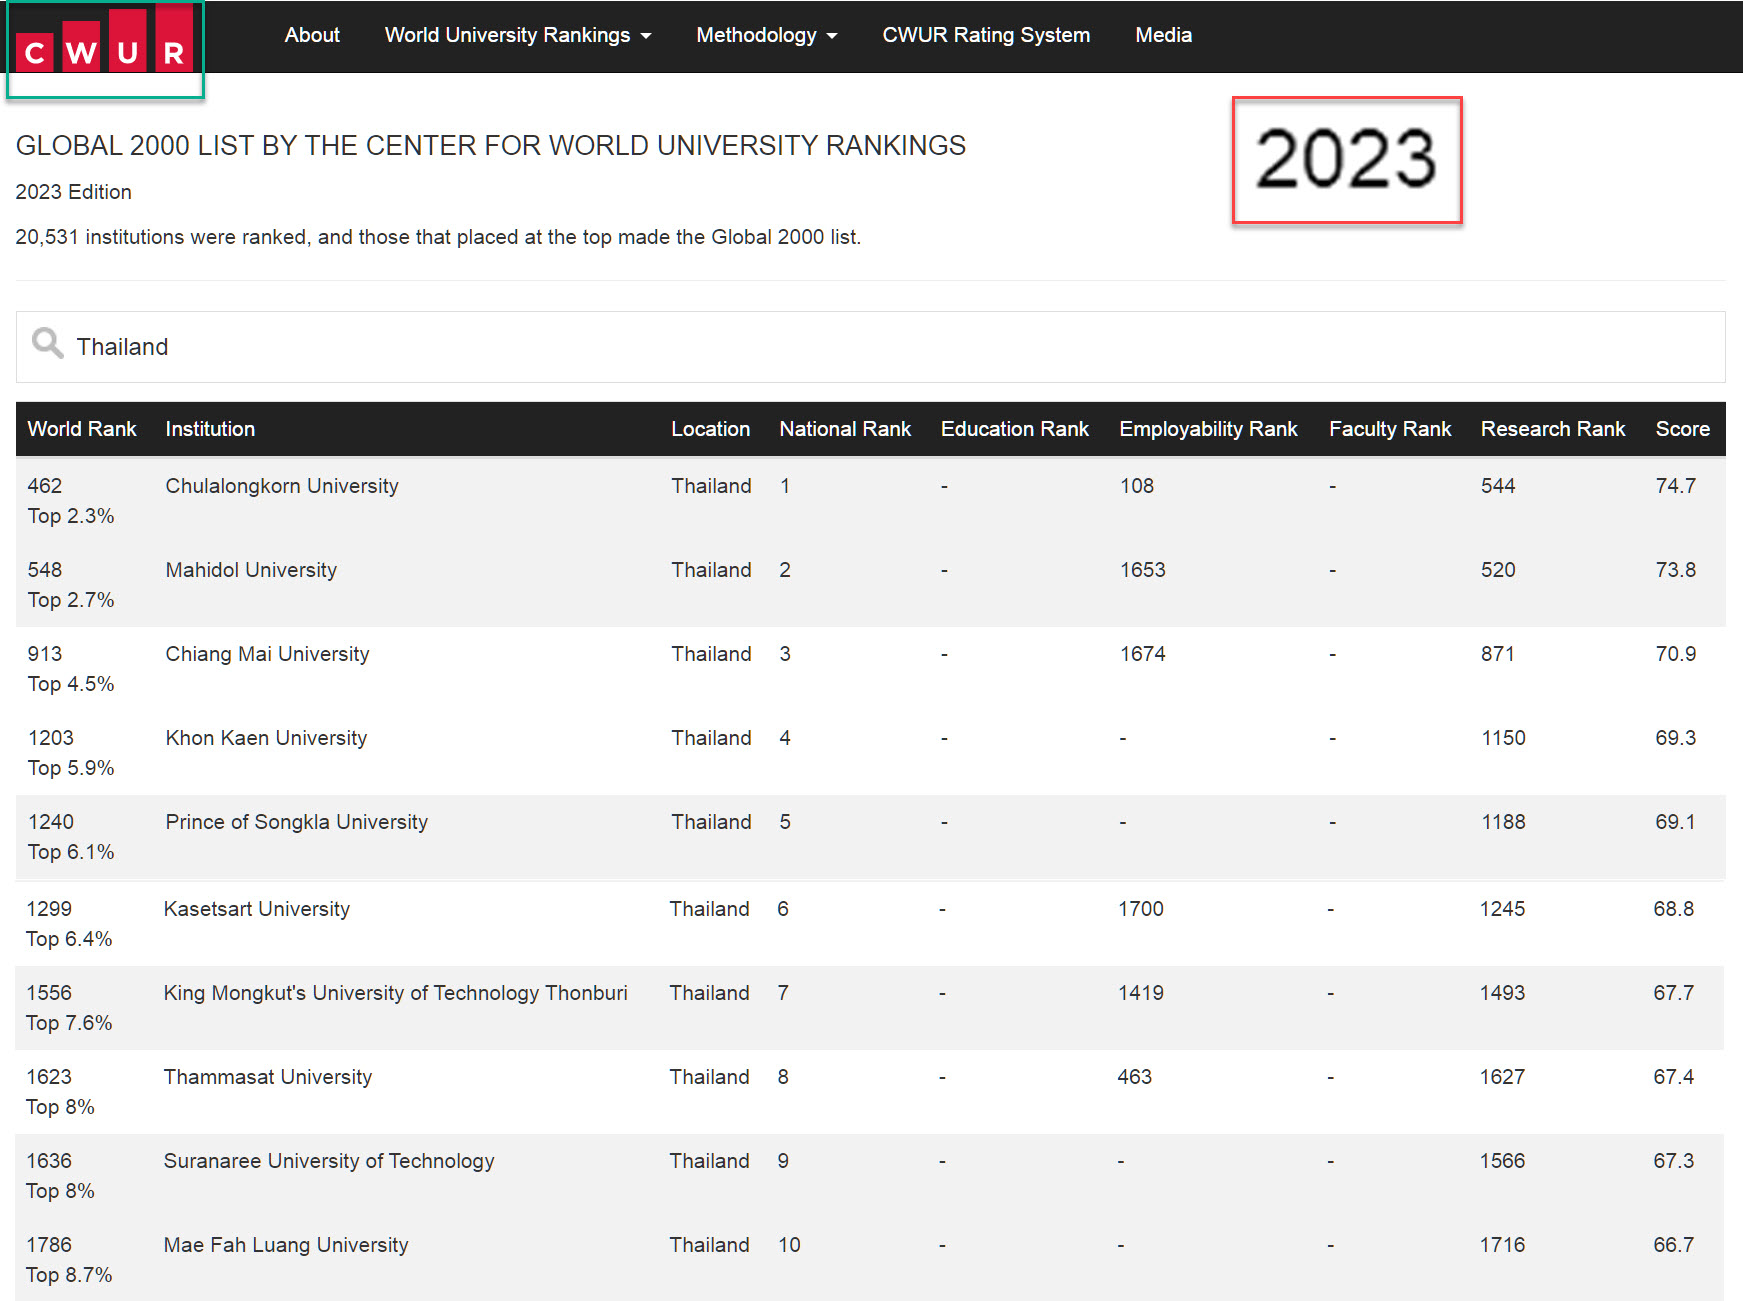The height and width of the screenshot is (1301, 1743).
Task: Select employability rank 108 cell
Action: tap(1137, 486)
